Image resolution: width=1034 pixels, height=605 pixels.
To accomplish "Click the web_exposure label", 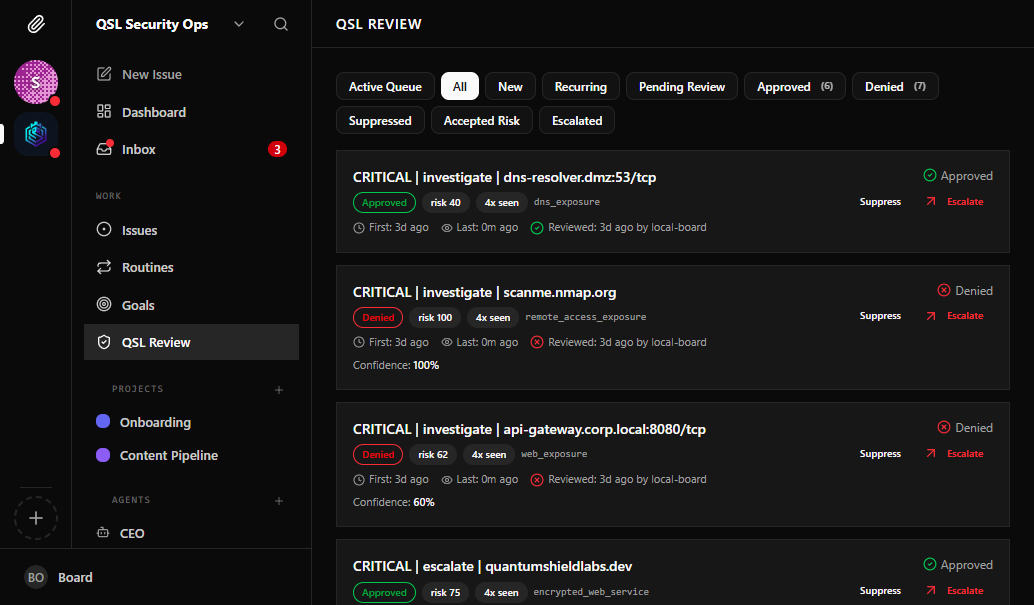I will coord(554,454).
